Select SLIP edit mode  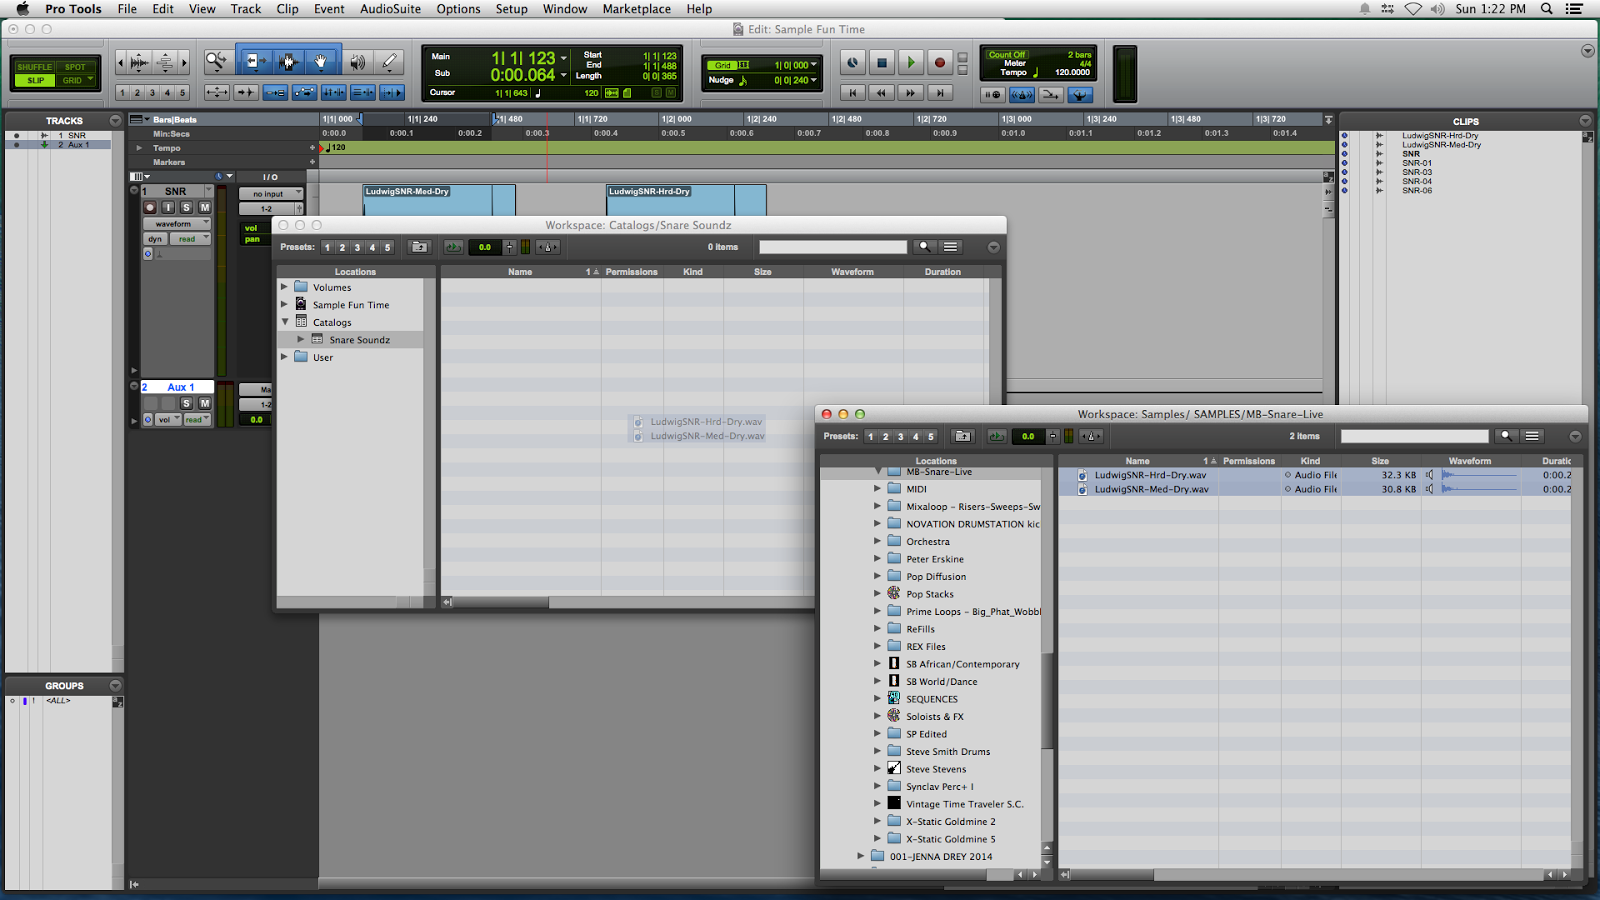(x=35, y=80)
